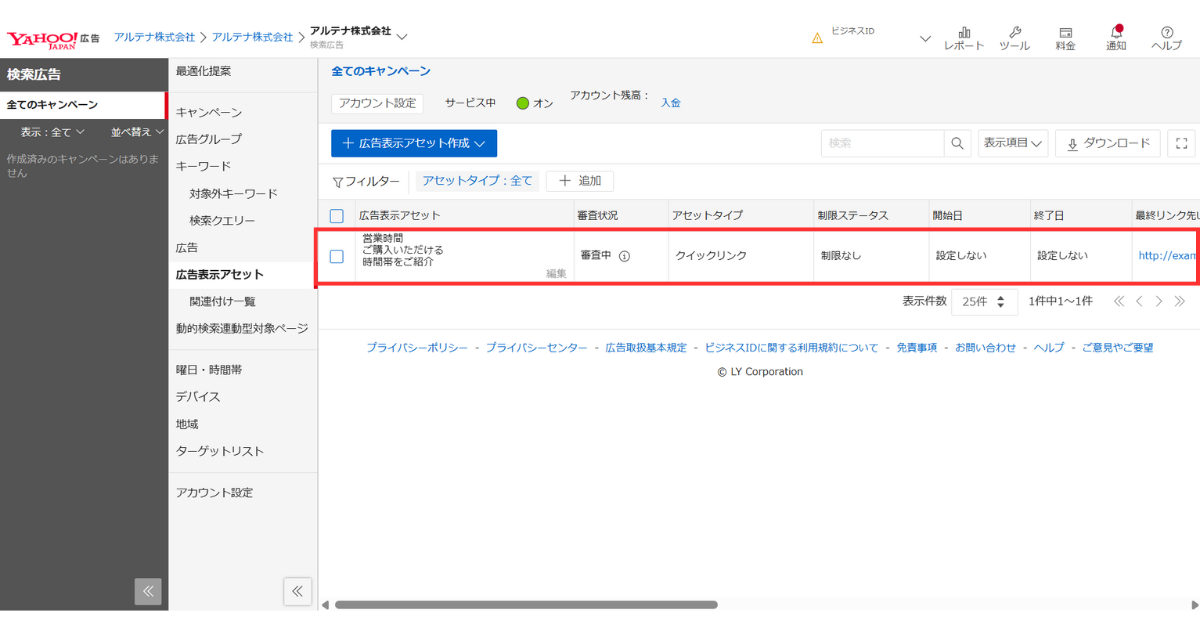Select アカウント設定 in the left menu
This screenshot has height=630, width=1200.
point(214,492)
